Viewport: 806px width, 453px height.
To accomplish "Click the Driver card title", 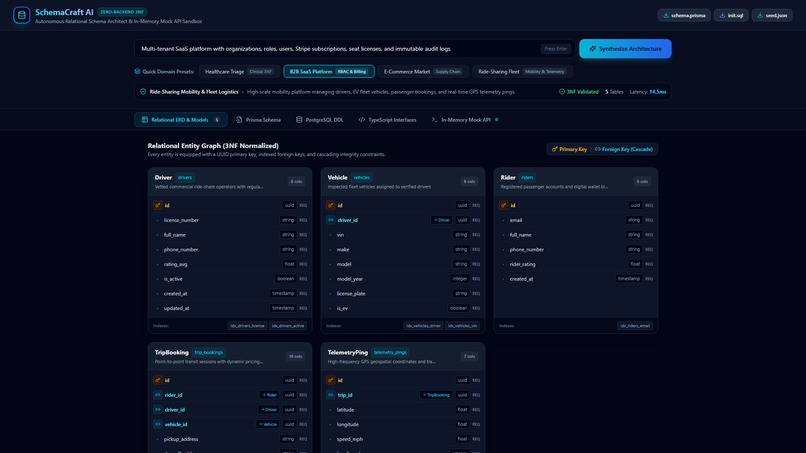I will (163, 177).
